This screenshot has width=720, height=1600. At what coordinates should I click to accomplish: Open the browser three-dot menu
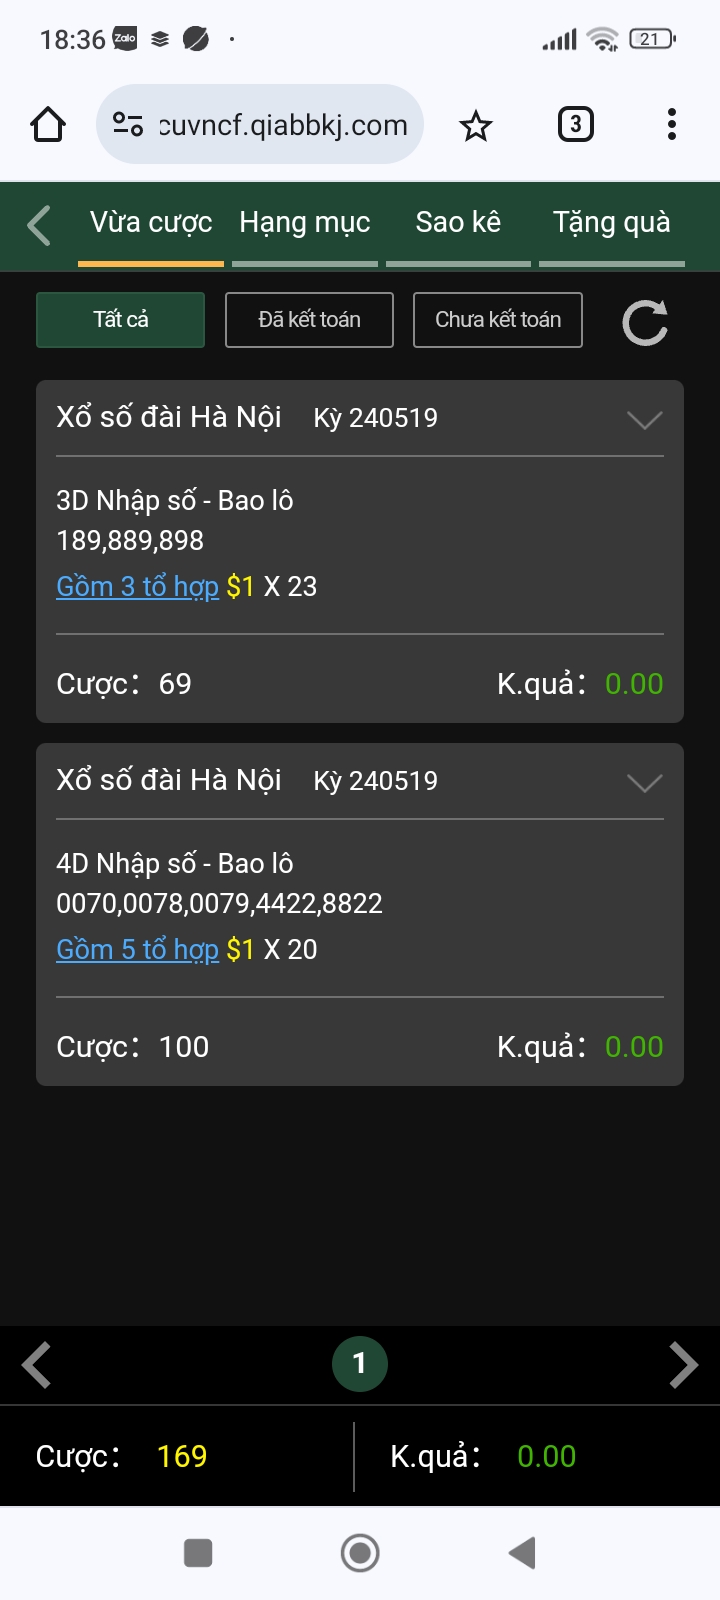(x=671, y=125)
